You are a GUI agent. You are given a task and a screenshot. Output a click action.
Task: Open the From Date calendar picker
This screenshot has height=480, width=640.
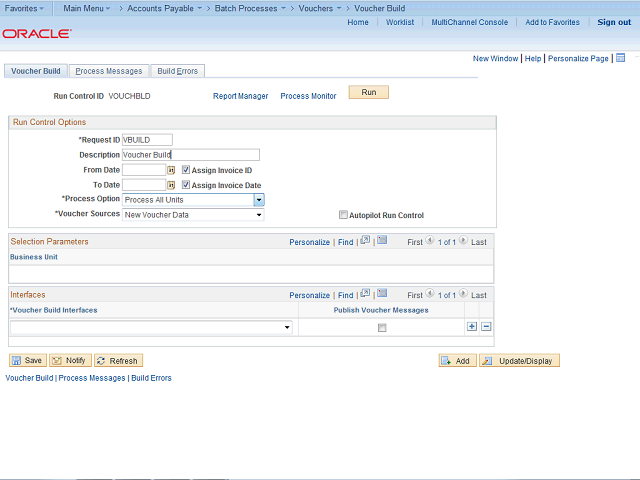point(171,170)
